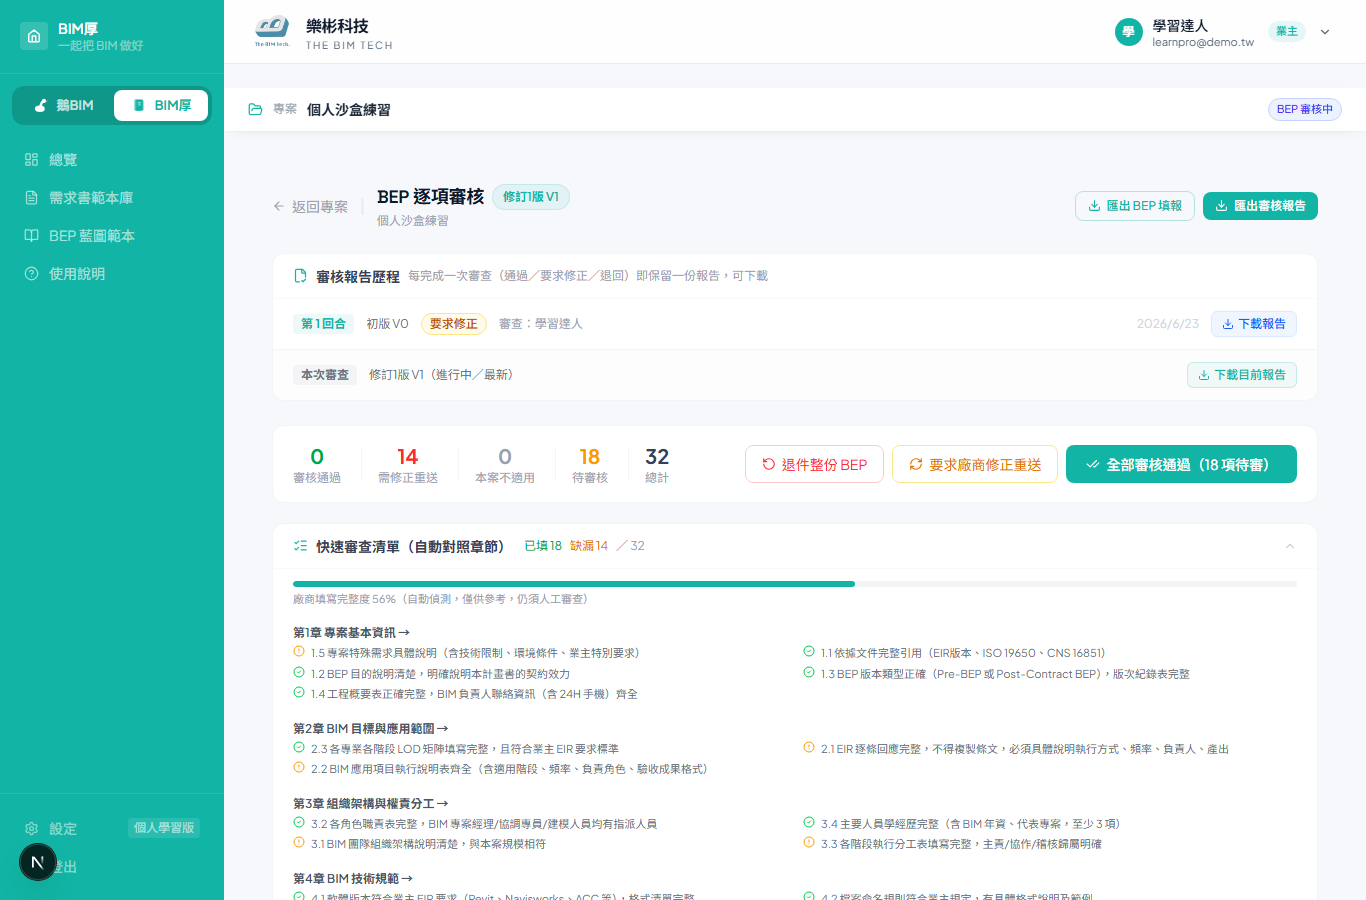The width and height of the screenshot is (1366, 900).
Task: Click the 第1回合 tag
Action: [x=323, y=324]
